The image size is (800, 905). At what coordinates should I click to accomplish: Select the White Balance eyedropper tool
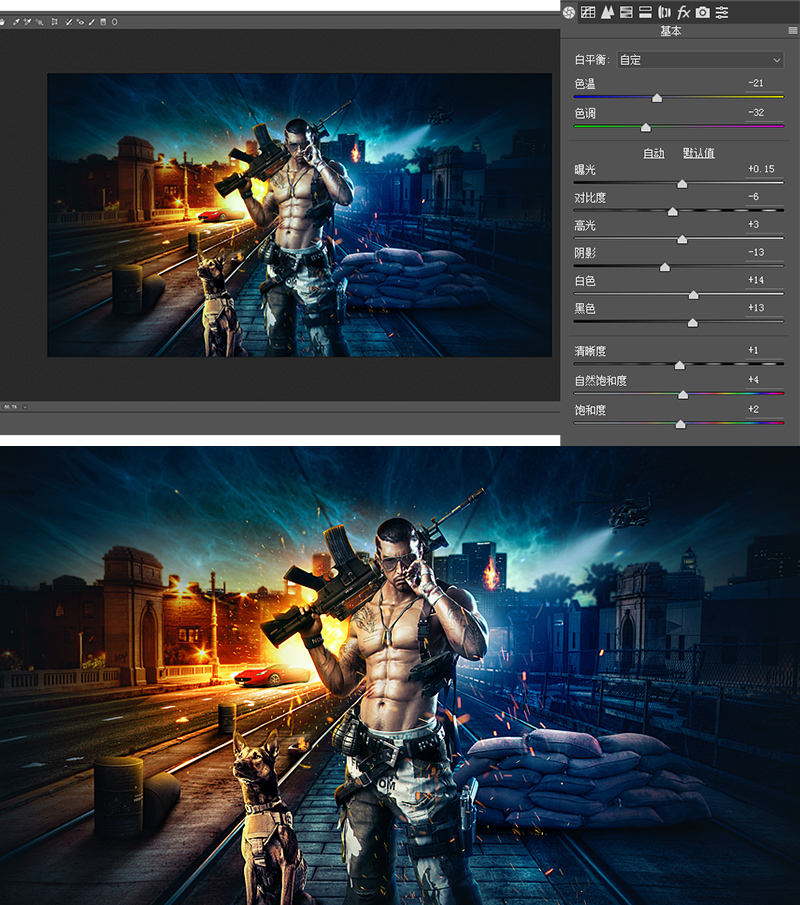coord(16,22)
